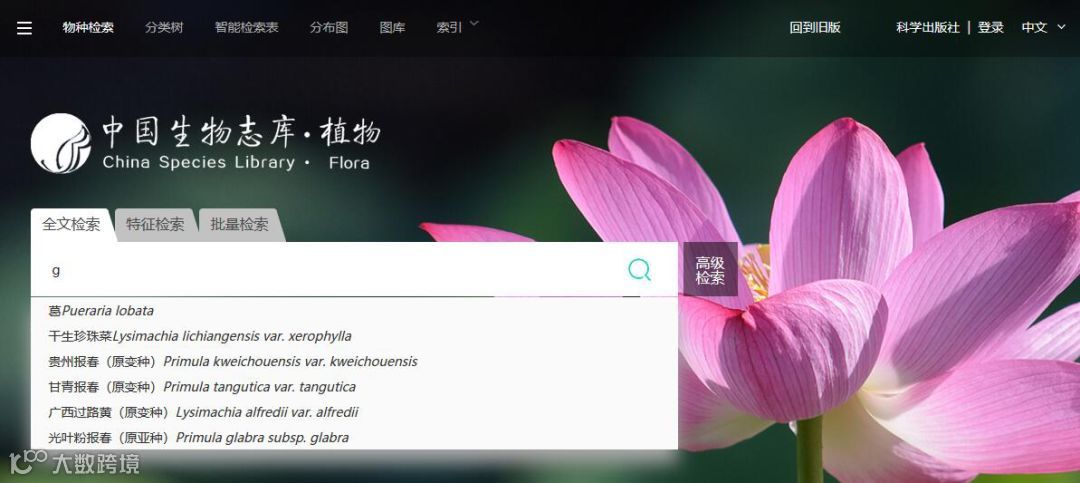Screen dimensions: 1080x483
Task: Click the China Species Library logo
Action: coord(205,143)
